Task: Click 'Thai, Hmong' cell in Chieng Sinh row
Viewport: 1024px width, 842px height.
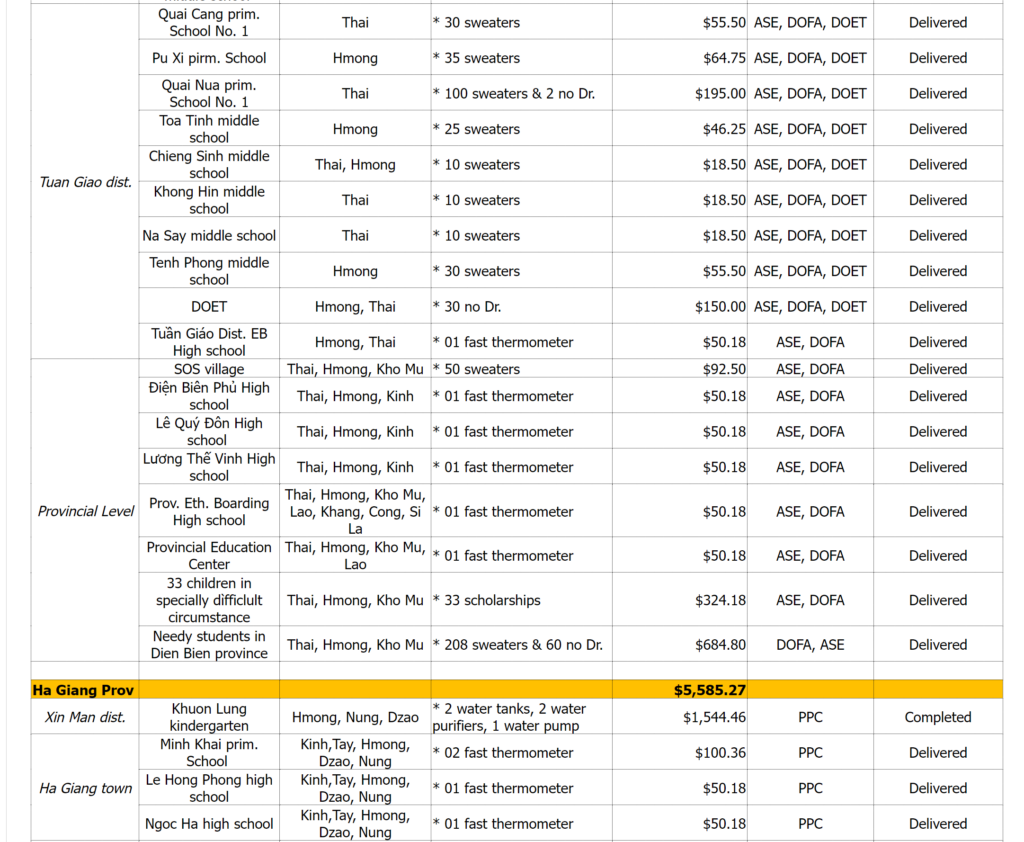Action: coord(355,164)
